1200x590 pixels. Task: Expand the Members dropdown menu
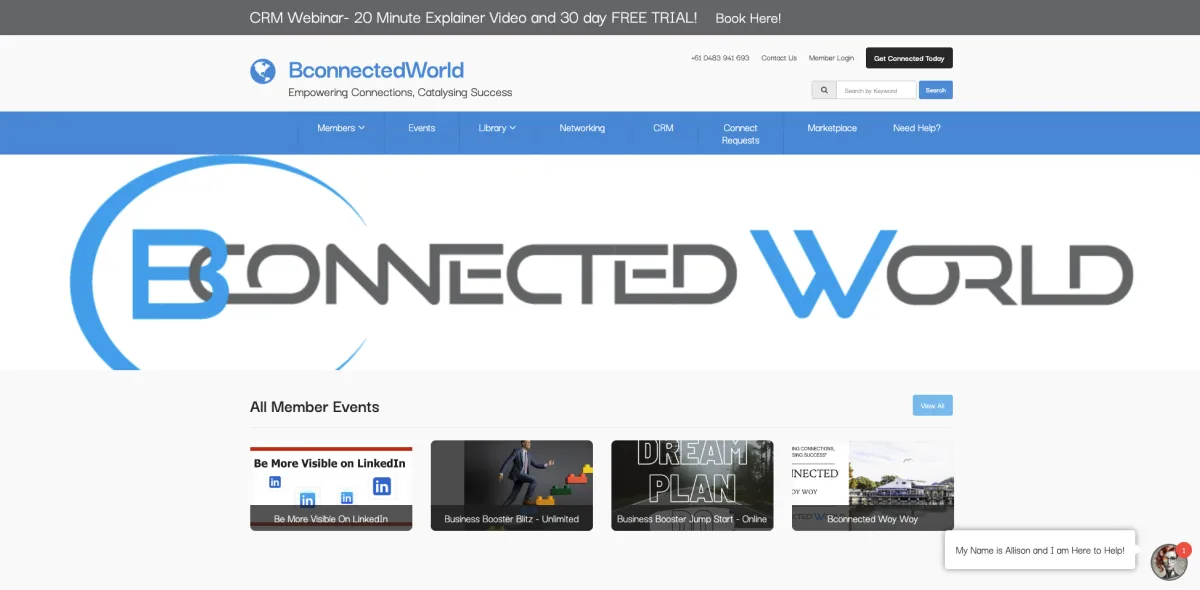341,128
